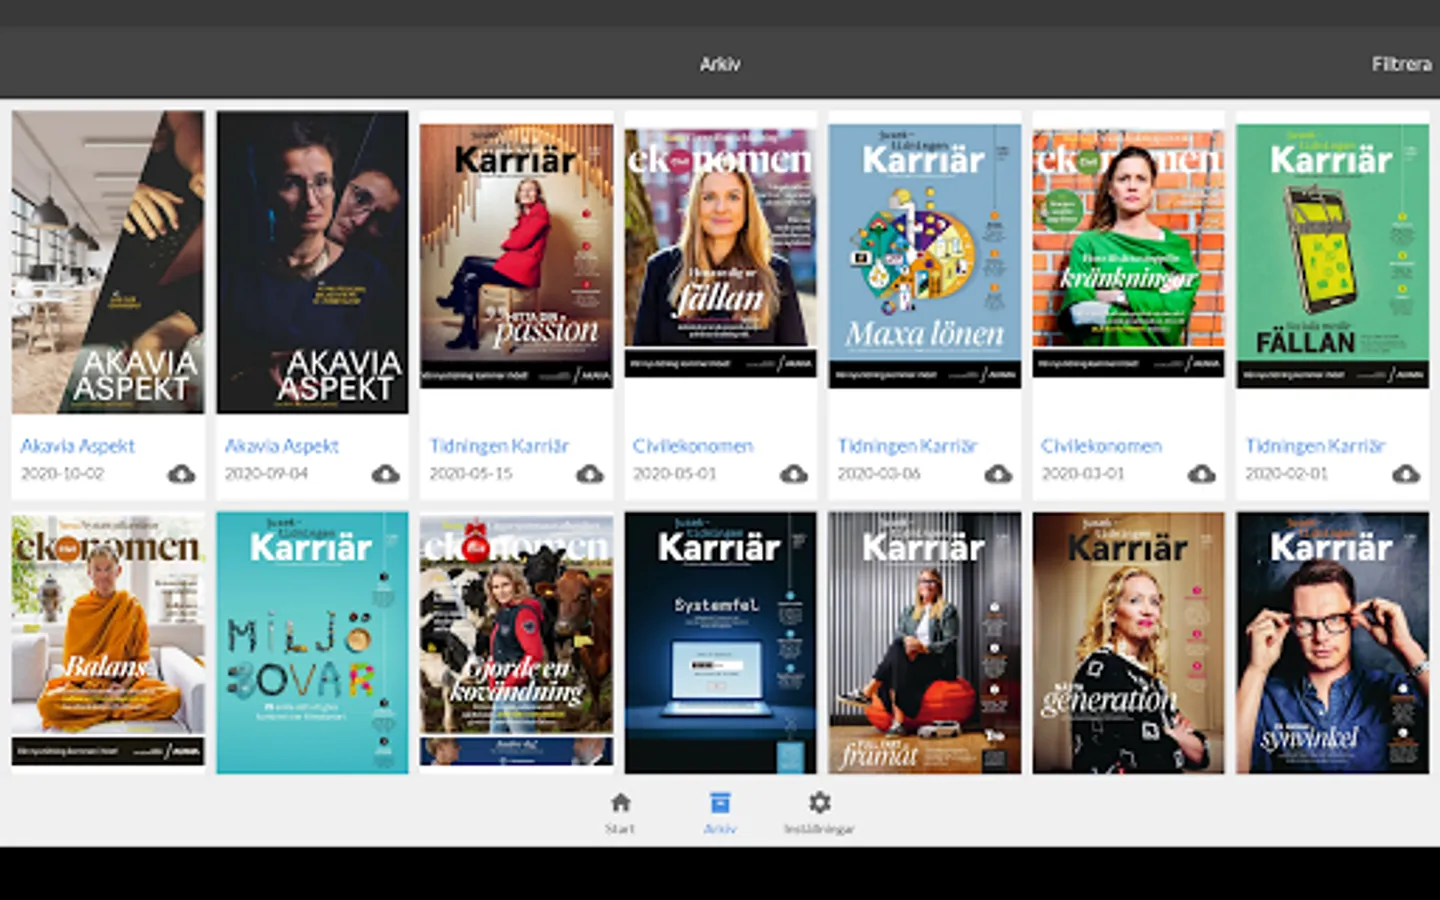The image size is (1440, 900).
Task: Open Karriär 'generation' cover
Action: [x=1129, y=643]
